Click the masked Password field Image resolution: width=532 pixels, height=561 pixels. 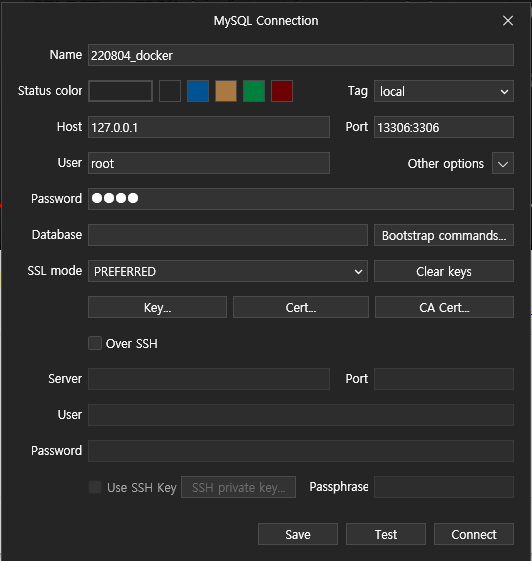point(301,199)
